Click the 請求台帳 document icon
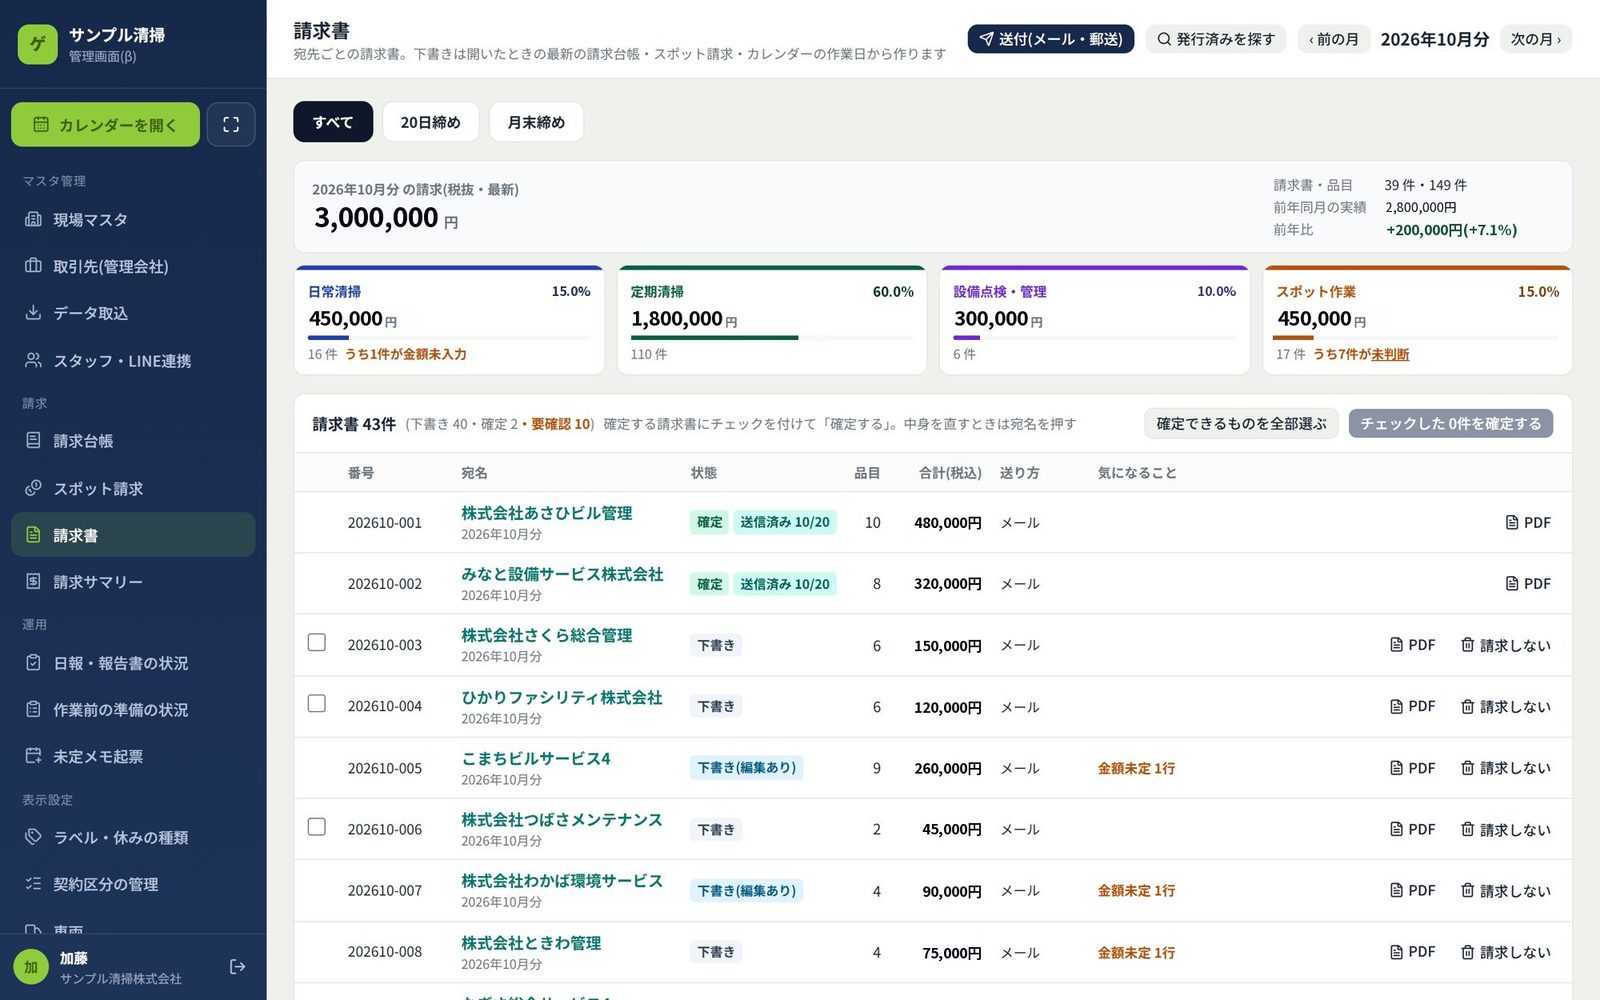This screenshot has width=1600, height=1000. pyautogui.click(x=33, y=441)
